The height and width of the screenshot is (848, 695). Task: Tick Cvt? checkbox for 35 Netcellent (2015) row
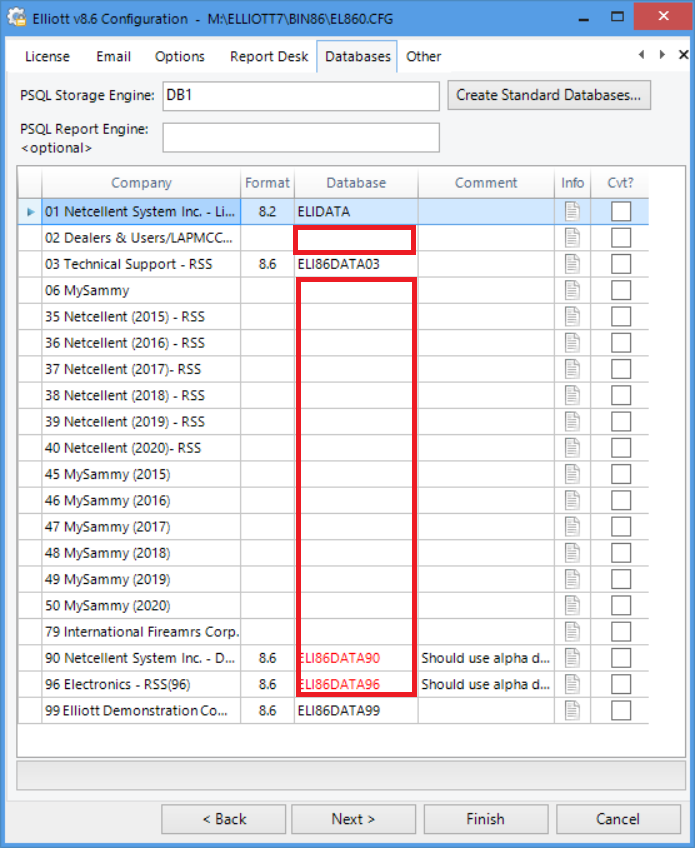[x=621, y=316]
